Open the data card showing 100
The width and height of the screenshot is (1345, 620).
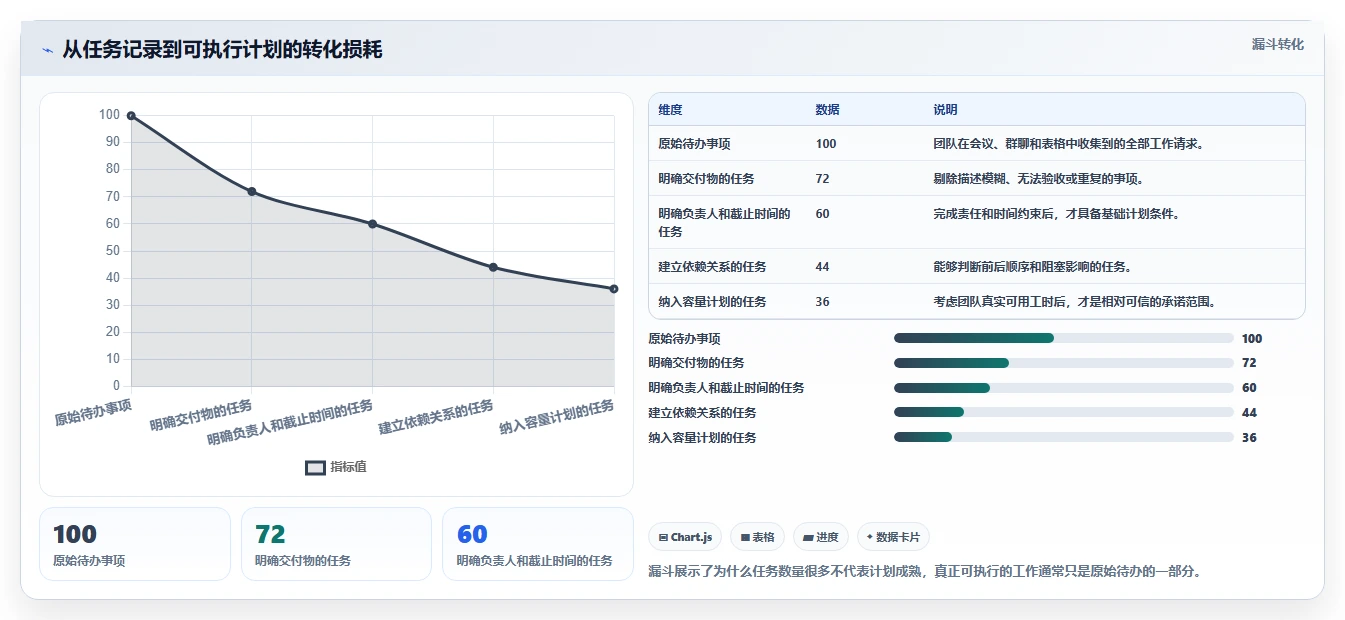pyautogui.click(x=135, y=544)
